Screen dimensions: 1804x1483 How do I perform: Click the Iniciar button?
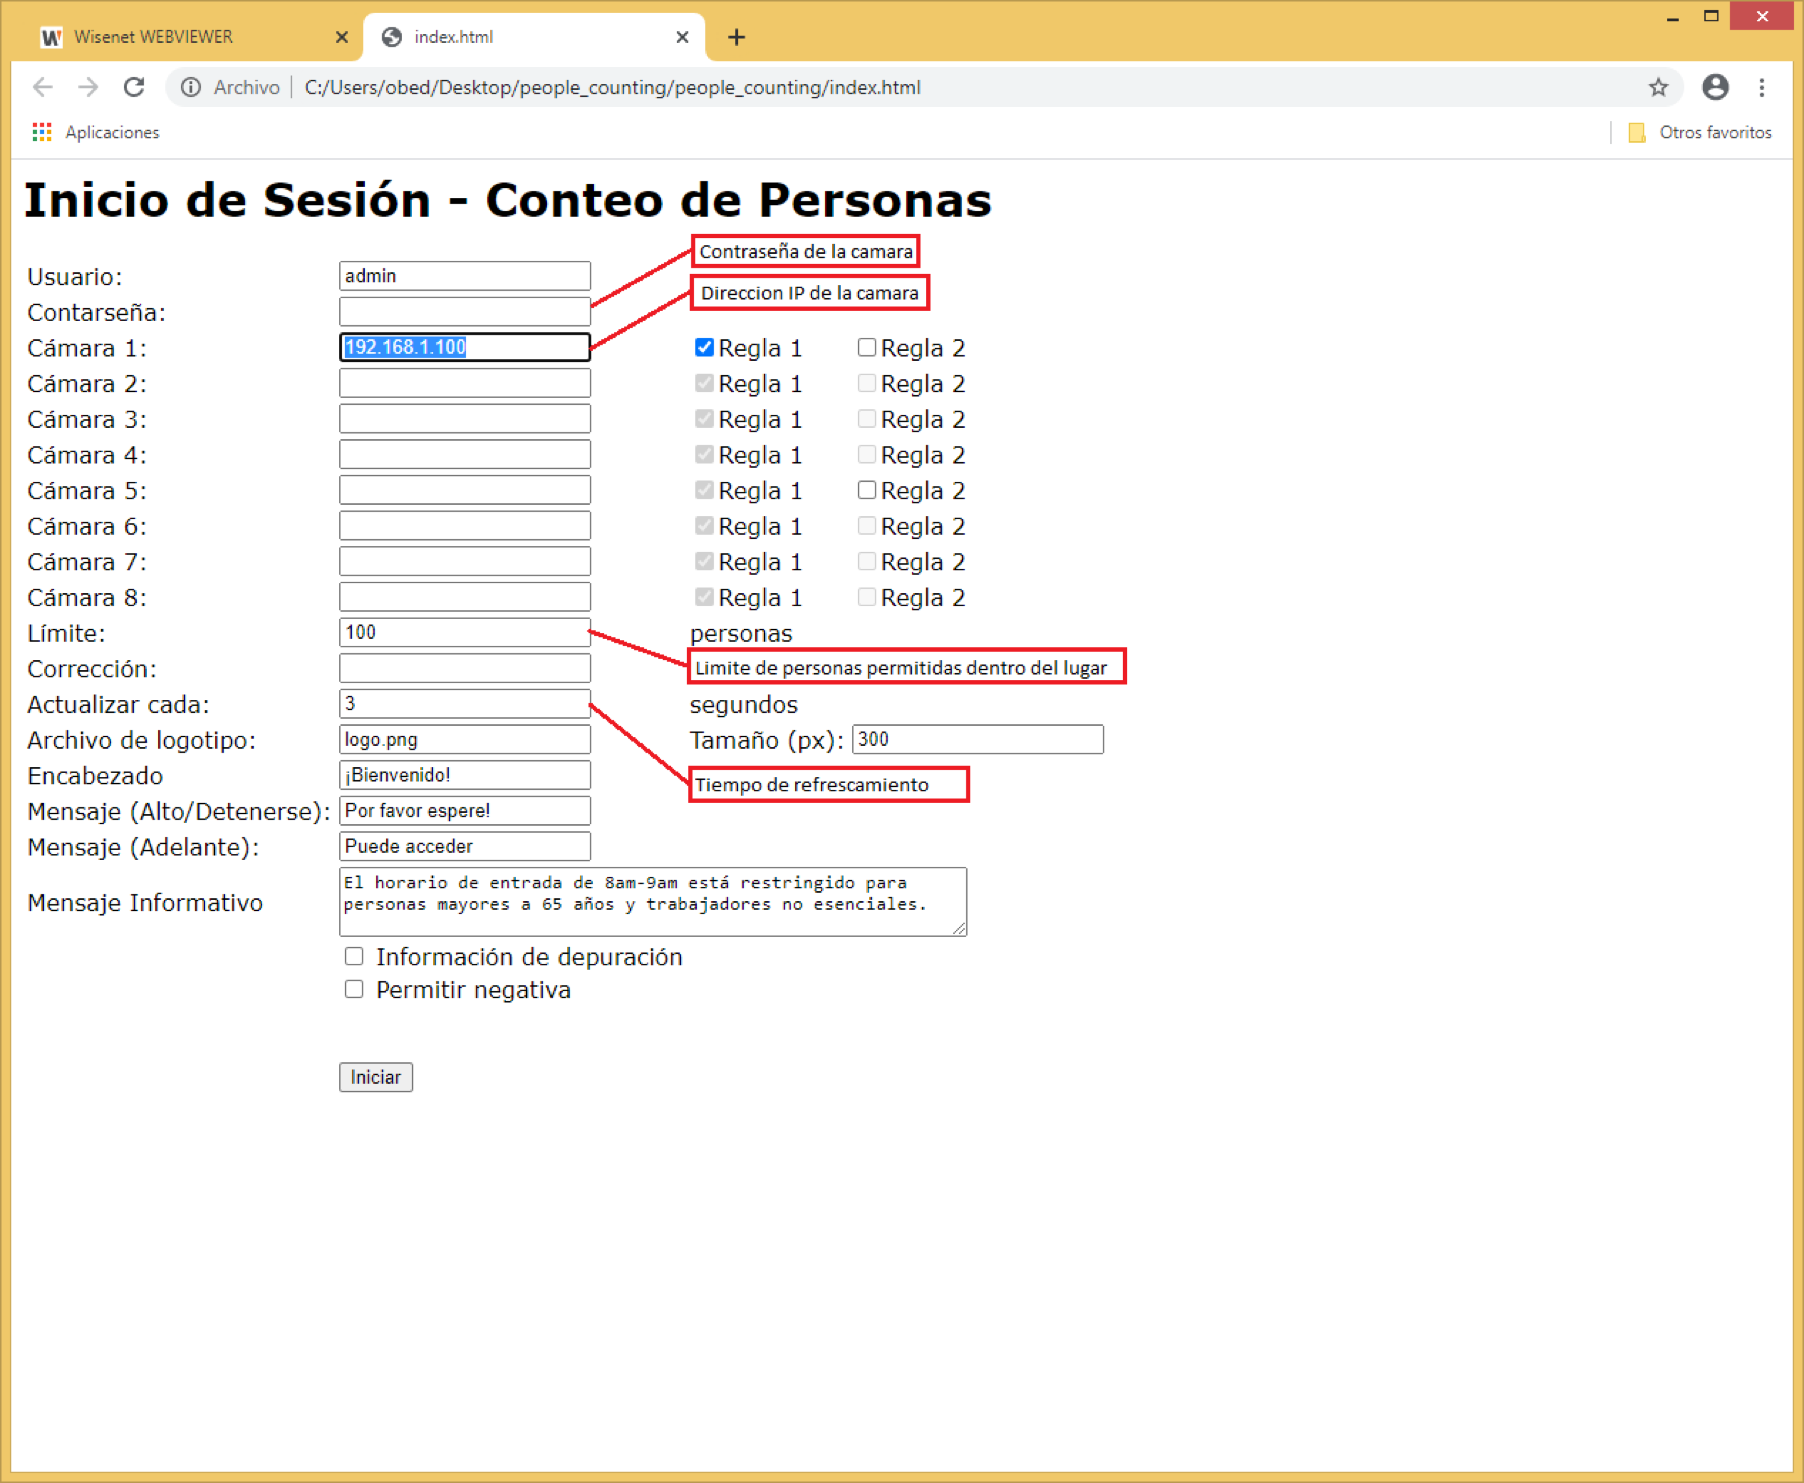click(376, 1077)
